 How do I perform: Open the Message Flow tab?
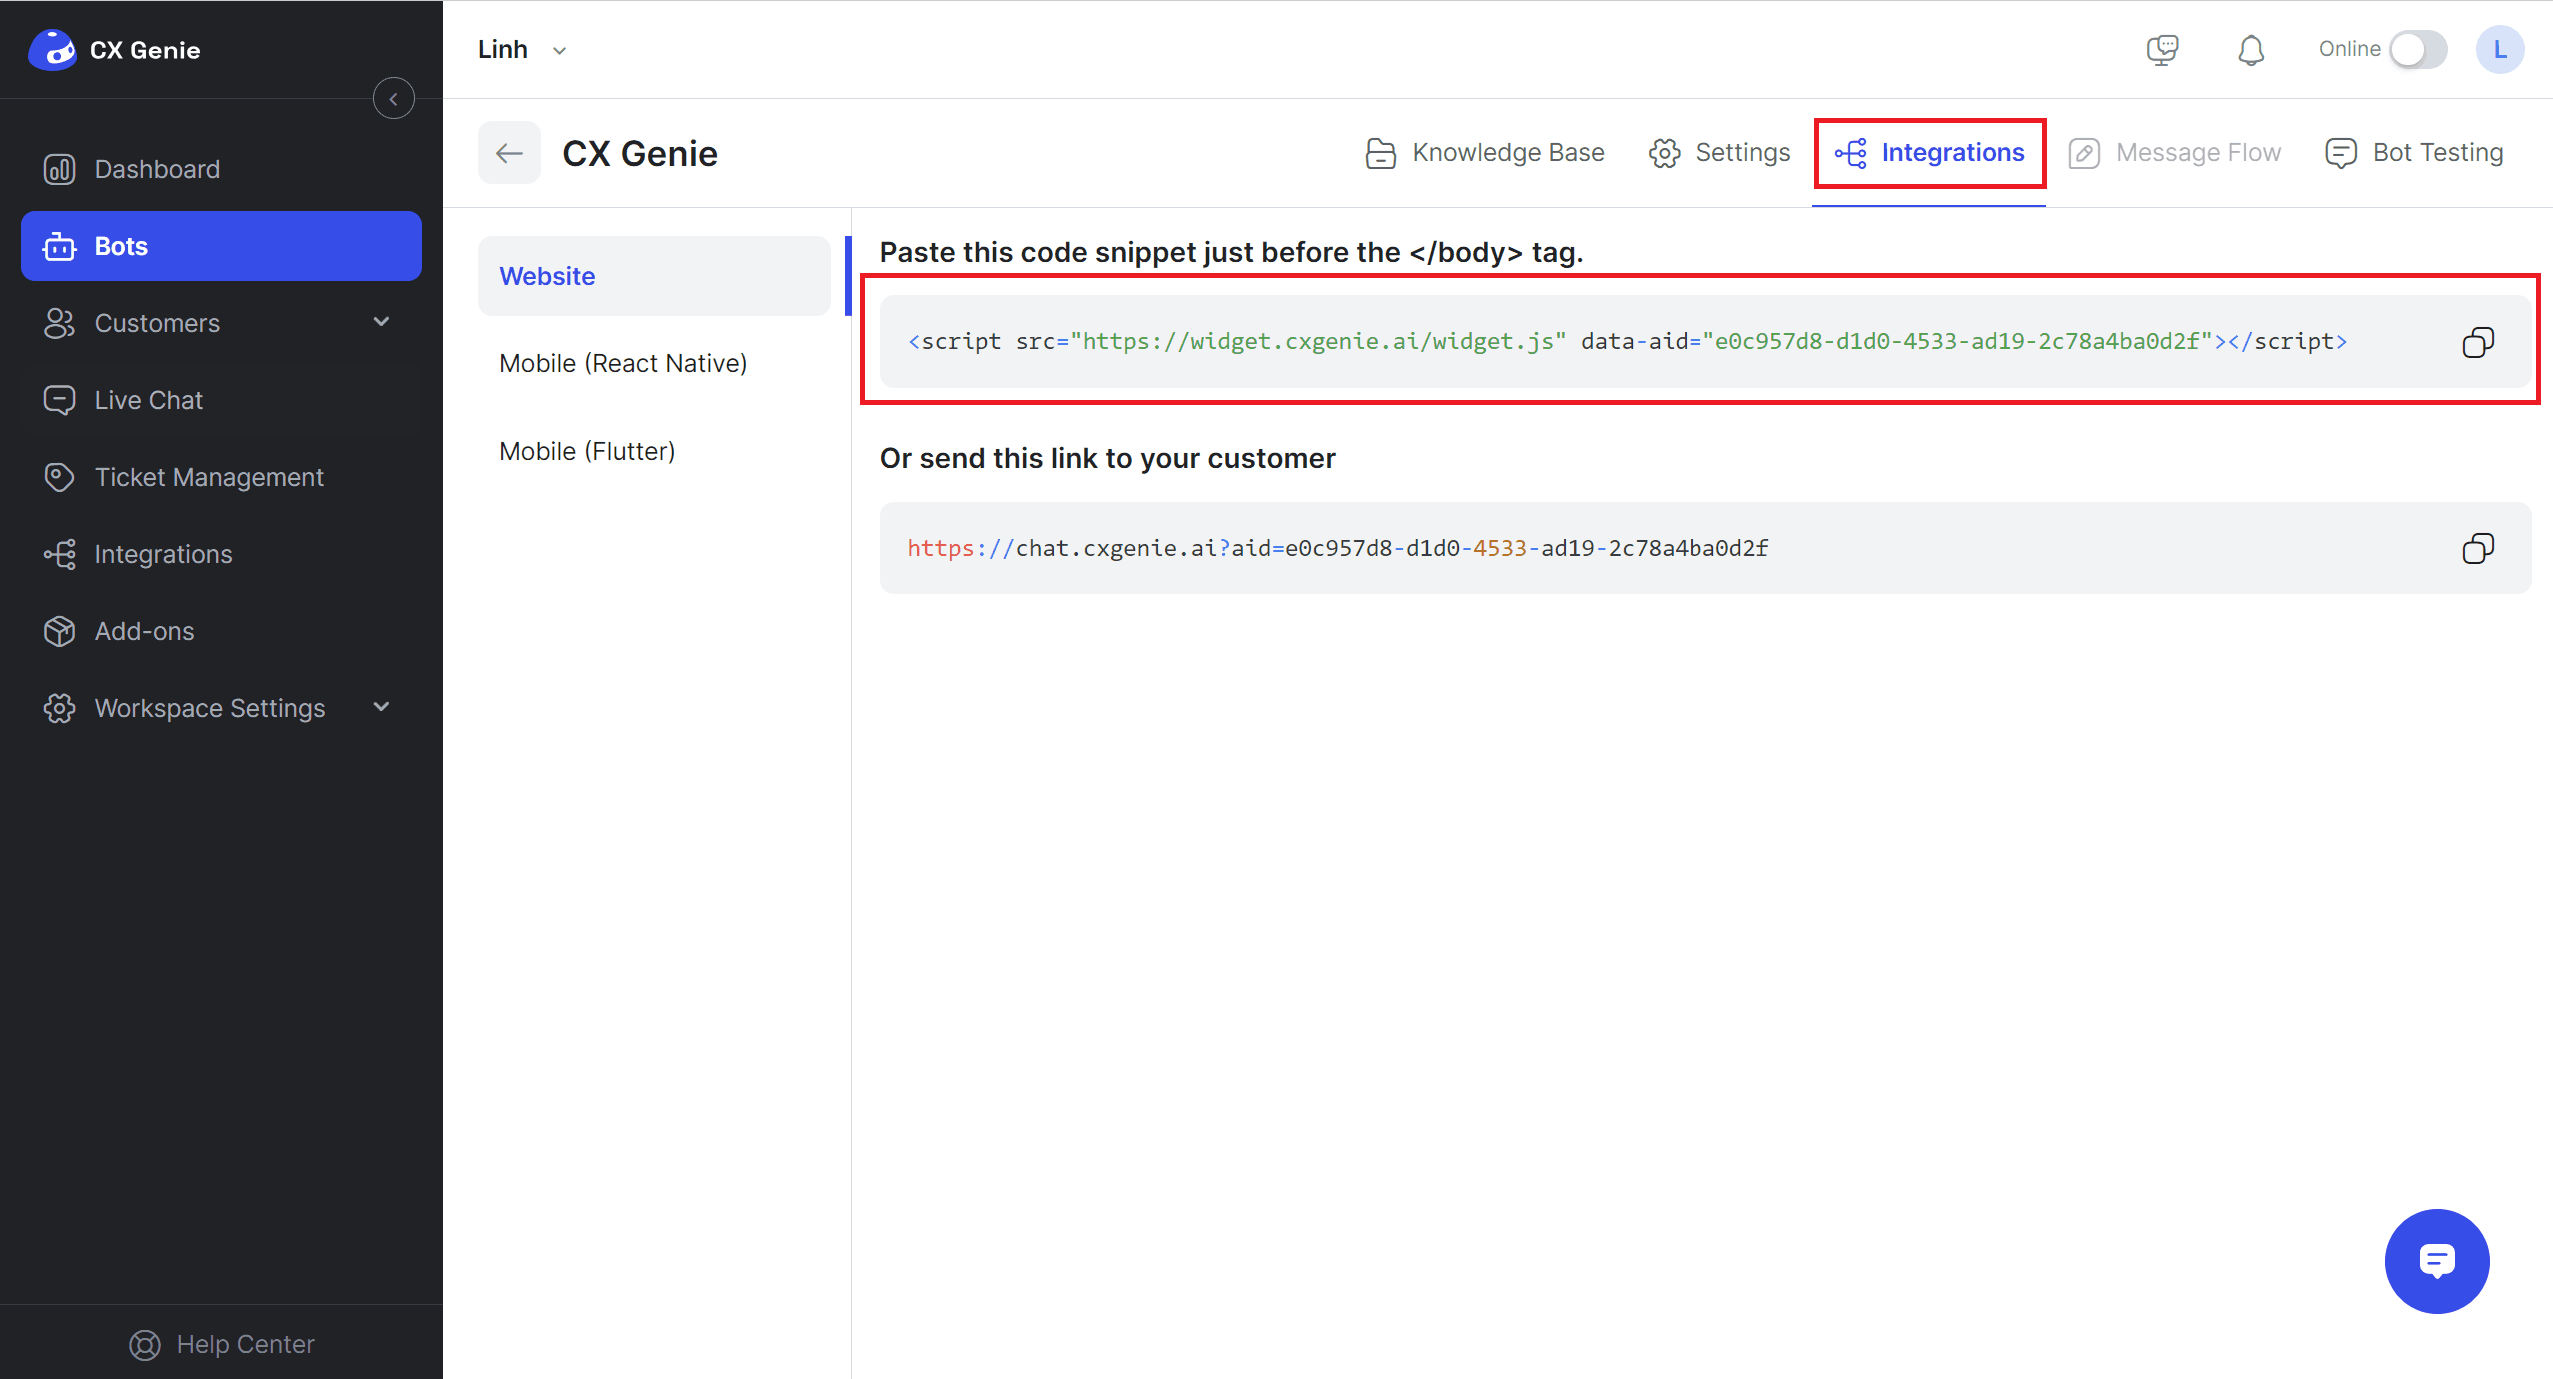(x=2175, y=153)
